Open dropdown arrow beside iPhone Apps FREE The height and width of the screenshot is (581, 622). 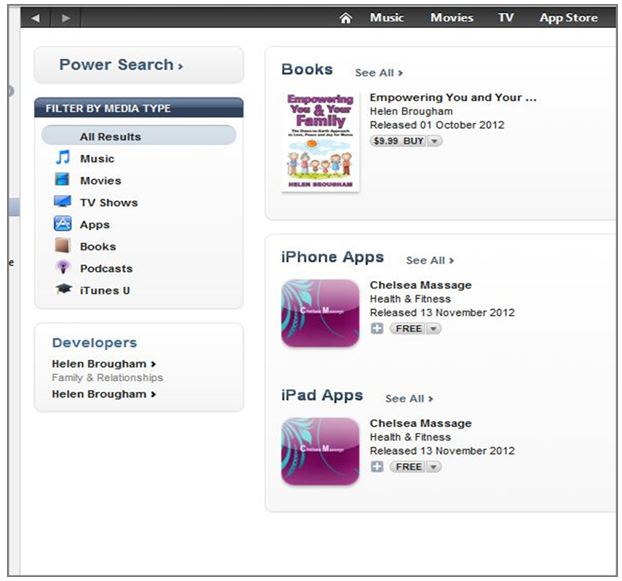[x=434, y=329]
